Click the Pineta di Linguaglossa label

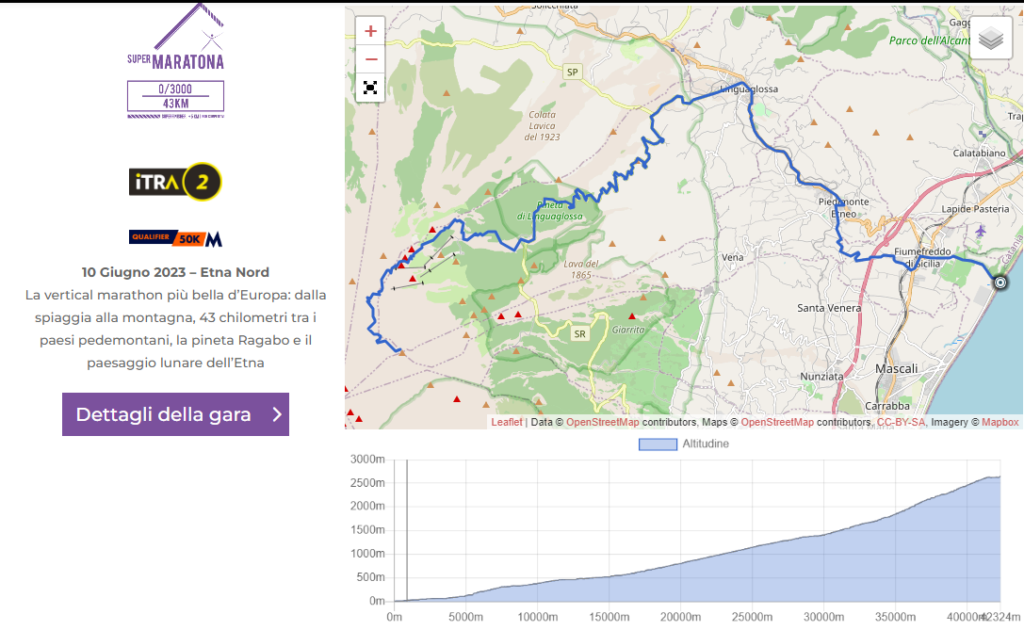(550, 210)
